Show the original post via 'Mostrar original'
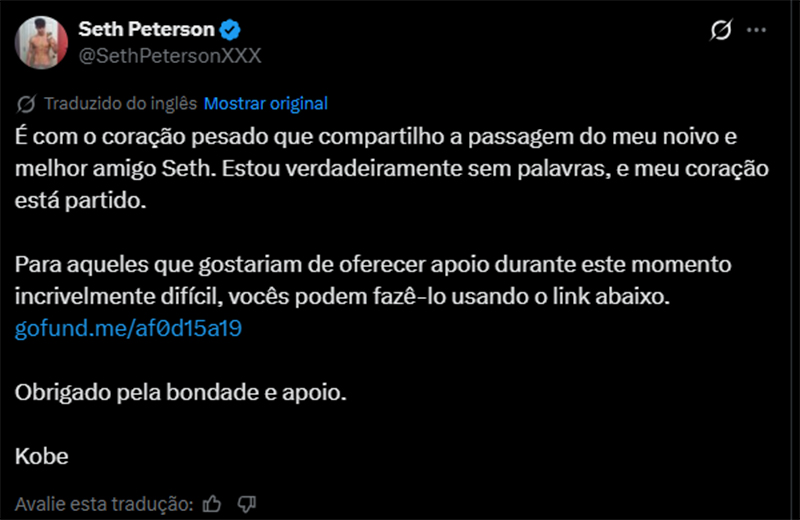 (x=265, y=103)
